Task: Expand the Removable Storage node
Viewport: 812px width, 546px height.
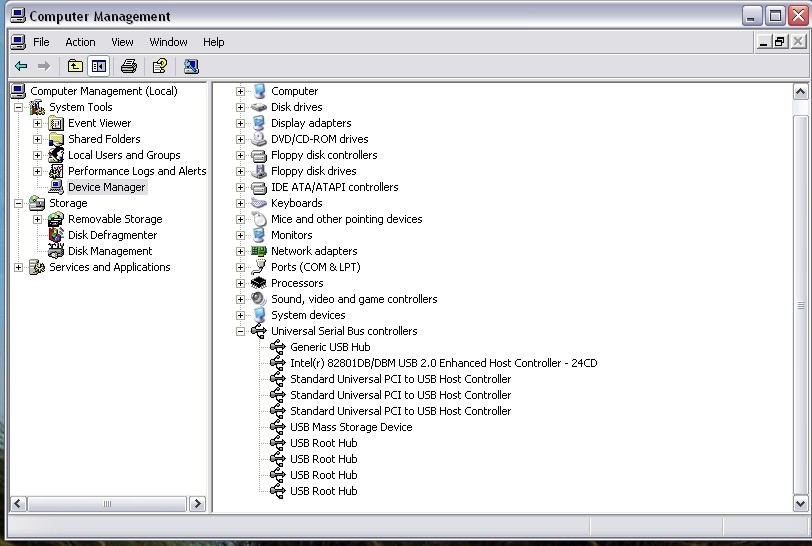Action: (x=37, y=220)
